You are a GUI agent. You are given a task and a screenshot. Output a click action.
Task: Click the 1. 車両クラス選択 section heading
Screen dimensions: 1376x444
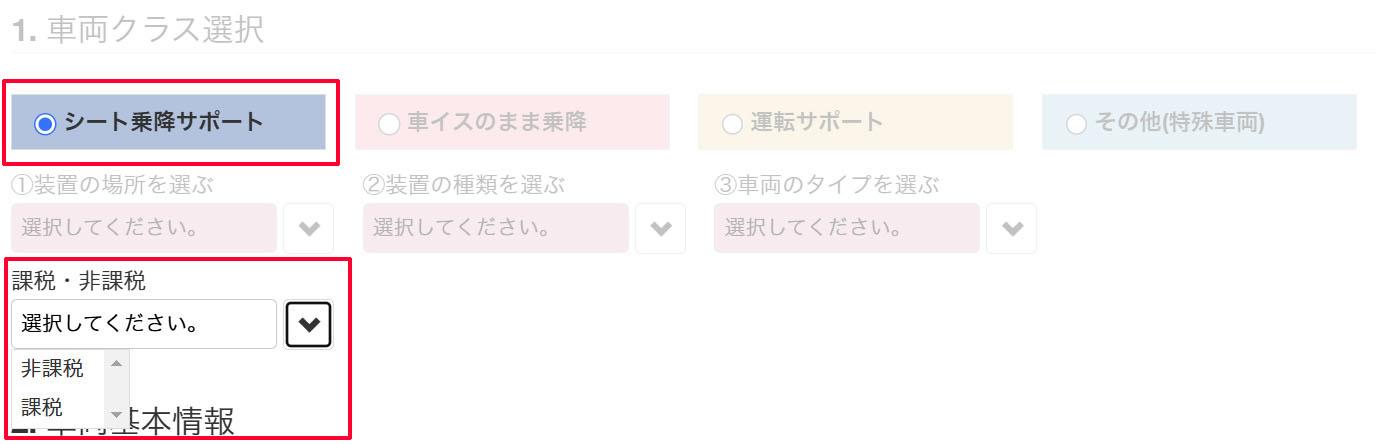(138, 30)
